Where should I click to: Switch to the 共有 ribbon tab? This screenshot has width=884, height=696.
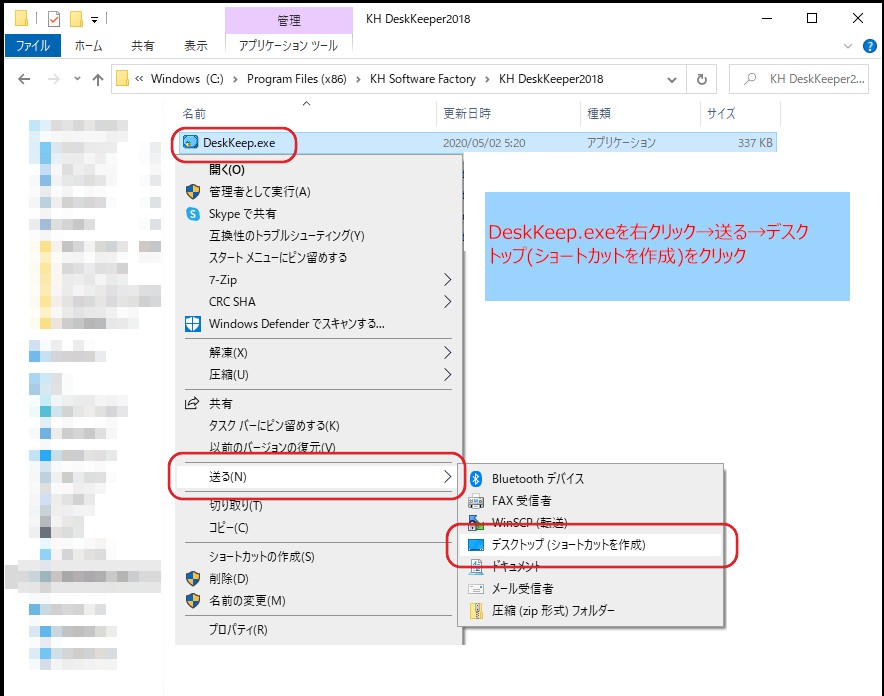pos(142,46)
